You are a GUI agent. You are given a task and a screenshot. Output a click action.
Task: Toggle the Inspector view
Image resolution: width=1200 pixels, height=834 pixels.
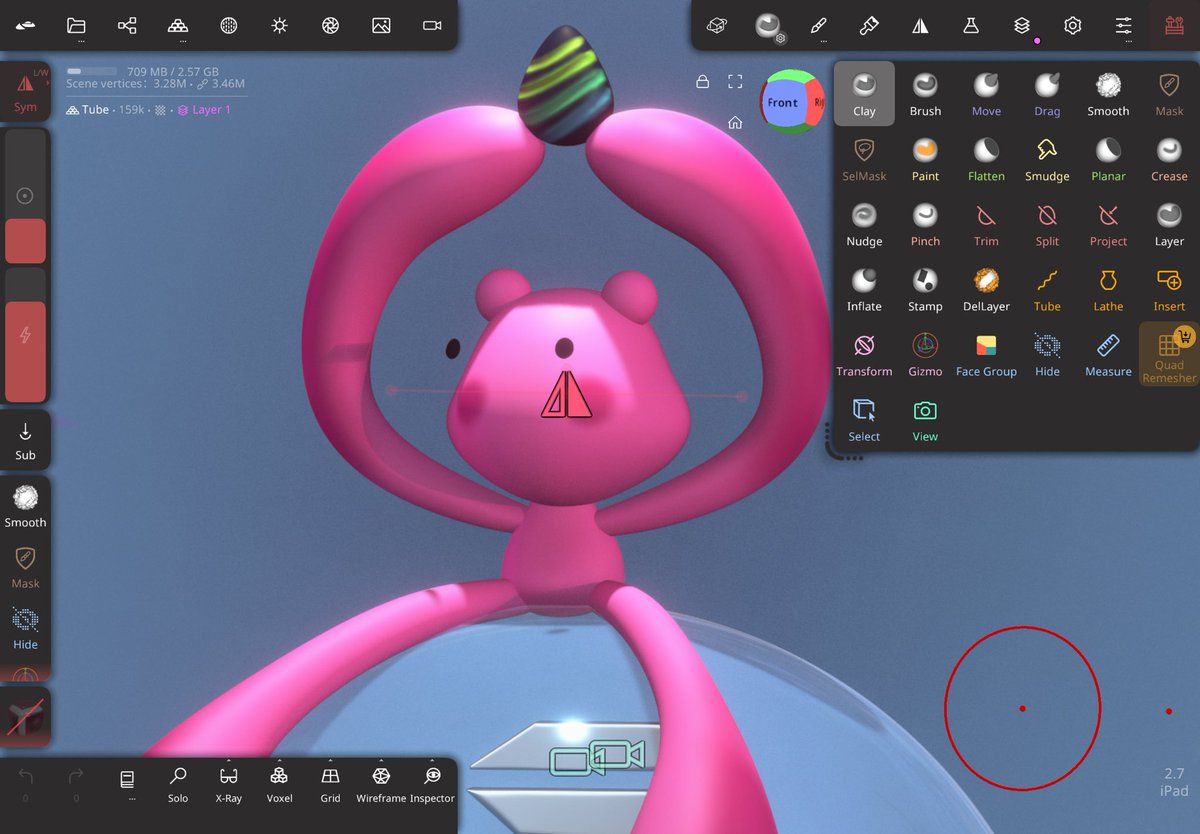pos(432,784)
